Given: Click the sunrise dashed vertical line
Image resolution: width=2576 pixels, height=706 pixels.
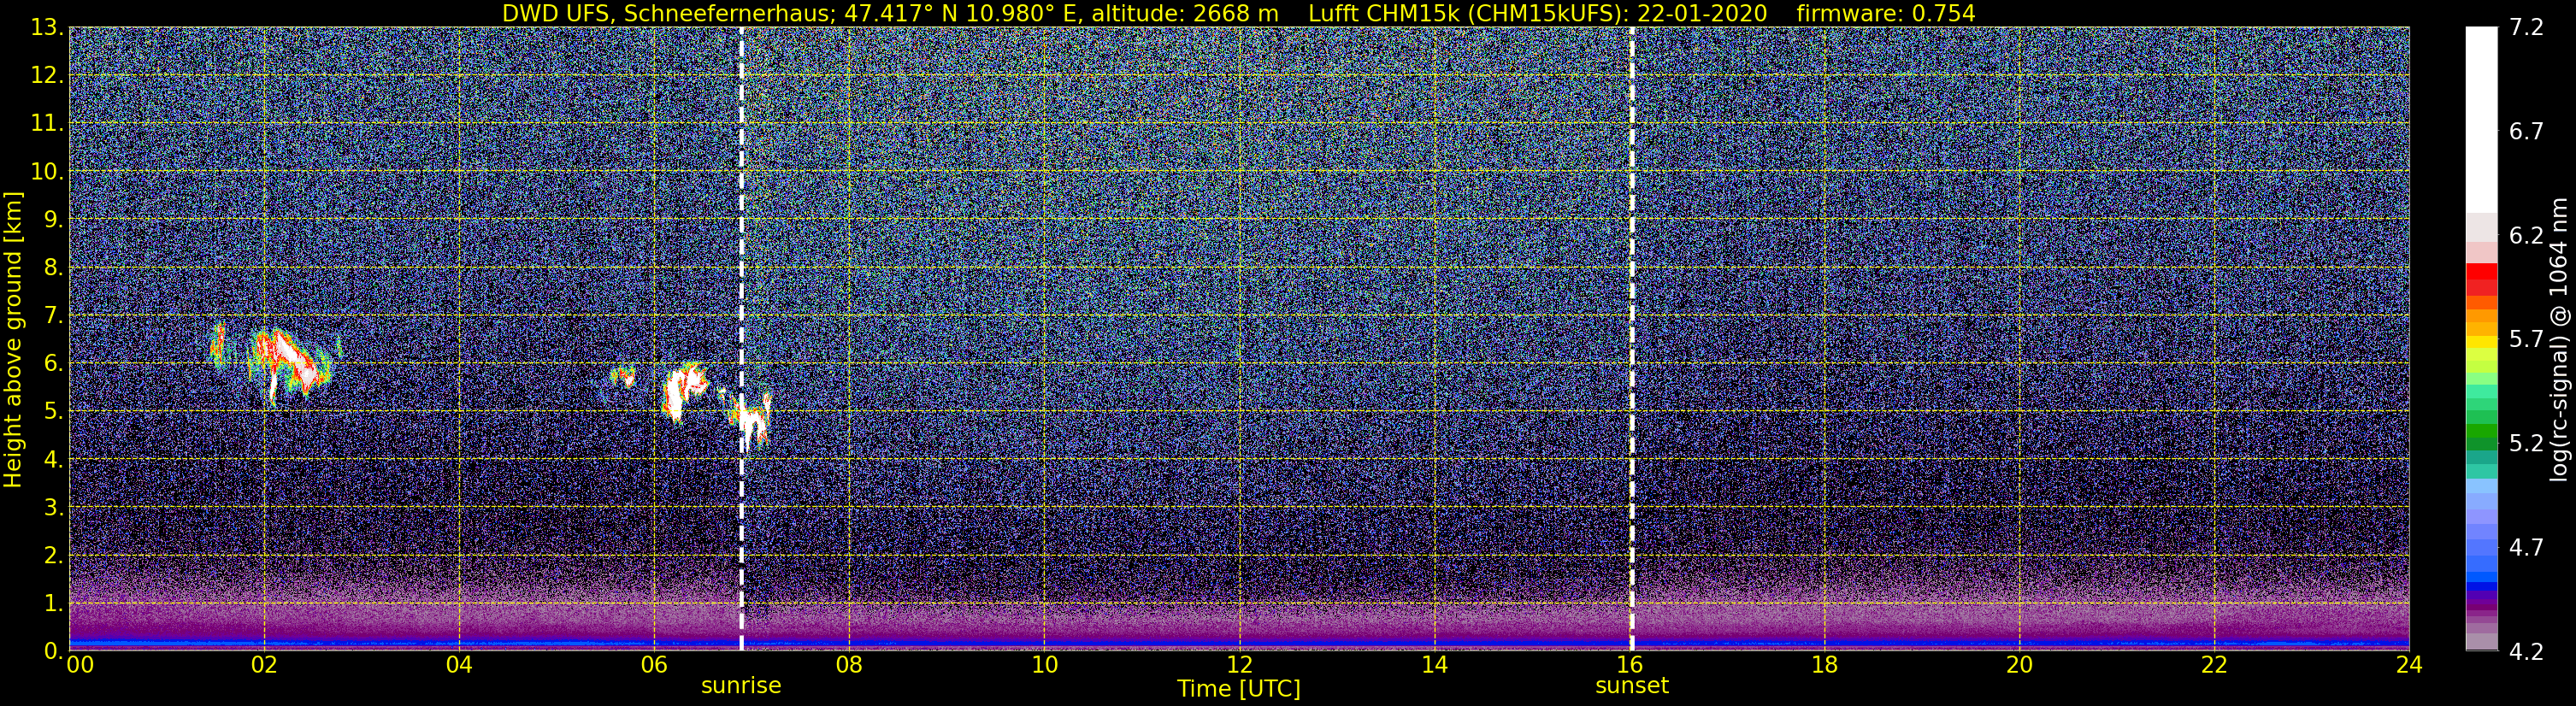Looking at the screenshot, I should [741, 338].
